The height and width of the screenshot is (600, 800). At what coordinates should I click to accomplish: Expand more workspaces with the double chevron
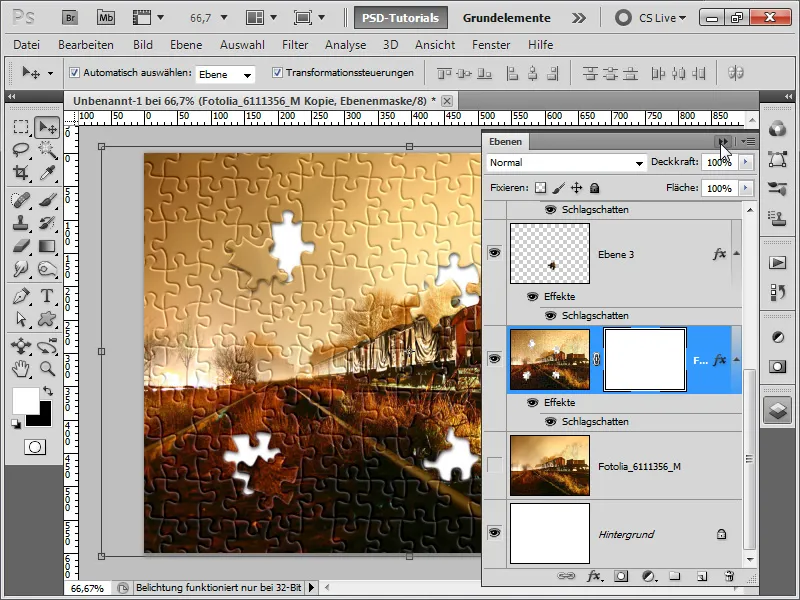coord(579,18)
